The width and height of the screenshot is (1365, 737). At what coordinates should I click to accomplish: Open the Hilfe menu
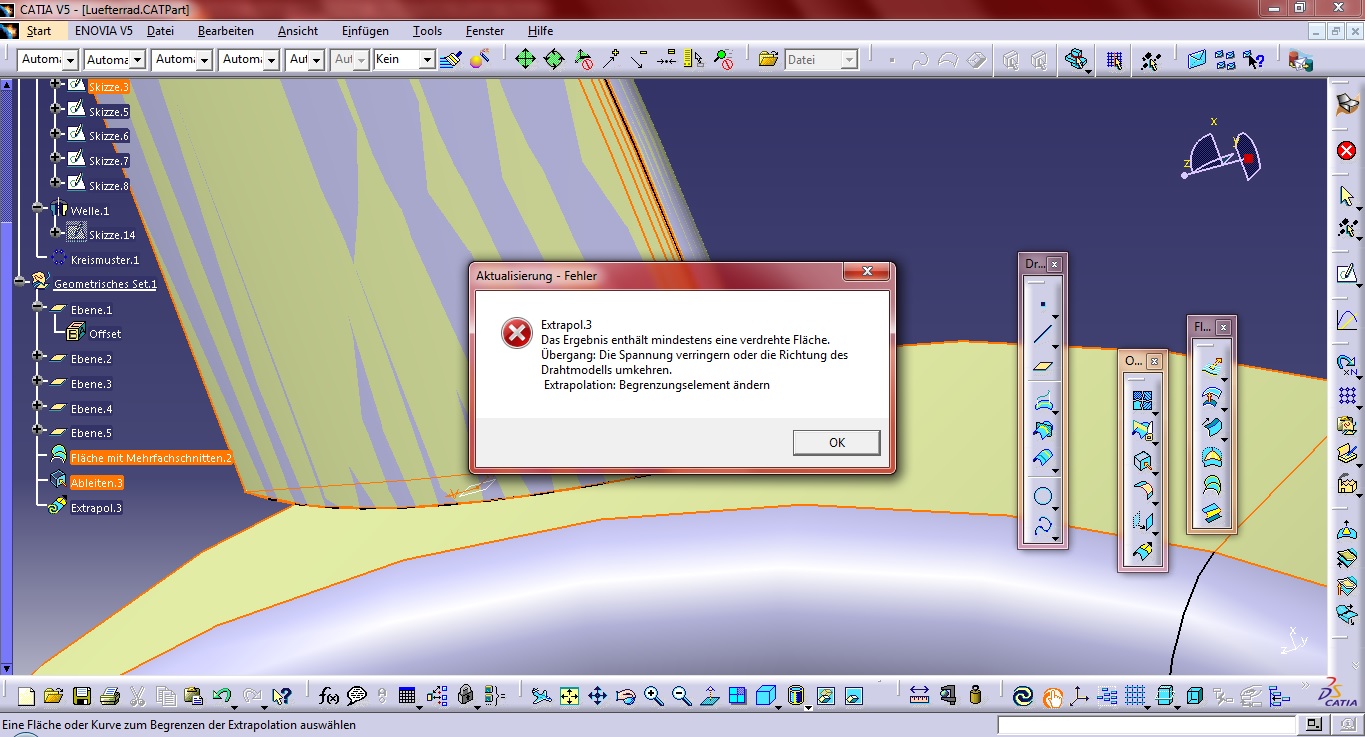pyautogui.click(x=540, y=31)
